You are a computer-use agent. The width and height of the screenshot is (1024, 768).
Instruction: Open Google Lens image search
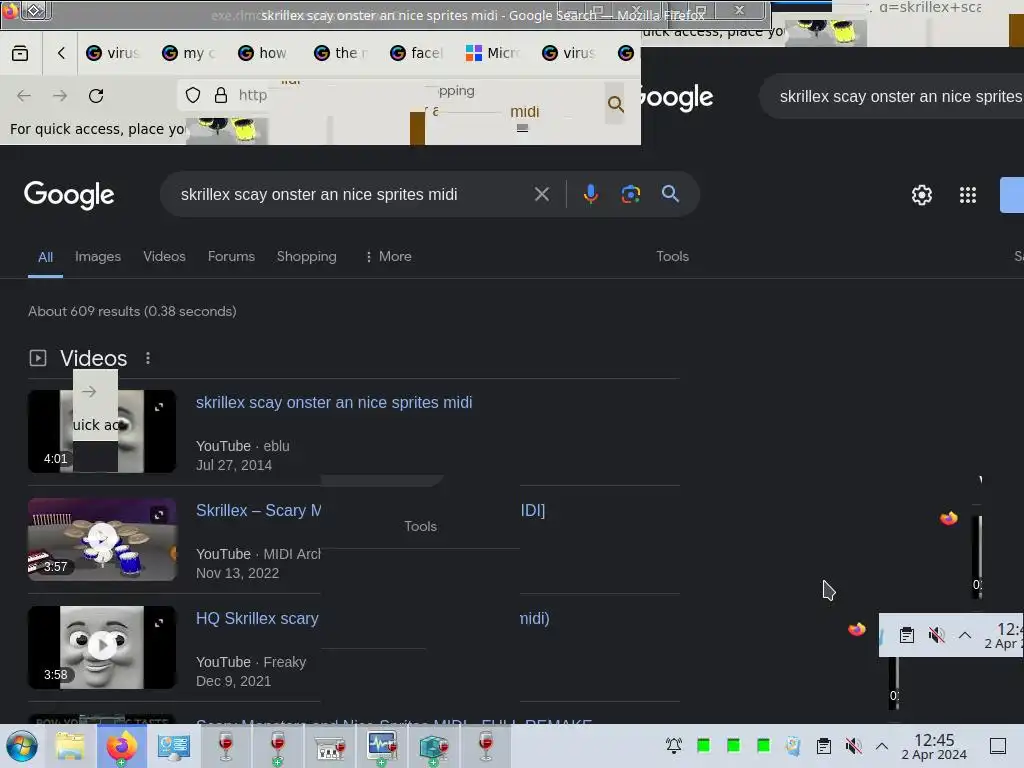[x=630, y=194]
